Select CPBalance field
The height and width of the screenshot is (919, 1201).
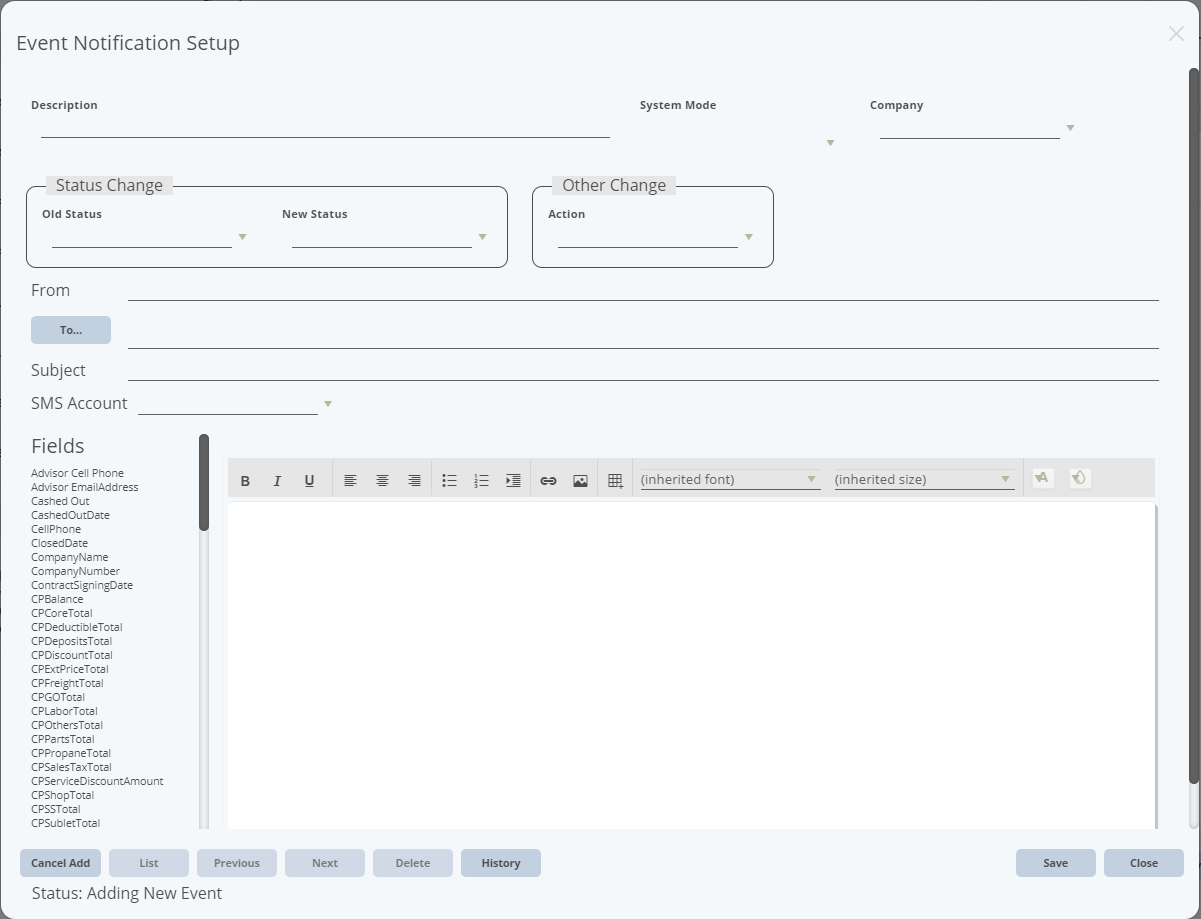(x=57, y=599)
